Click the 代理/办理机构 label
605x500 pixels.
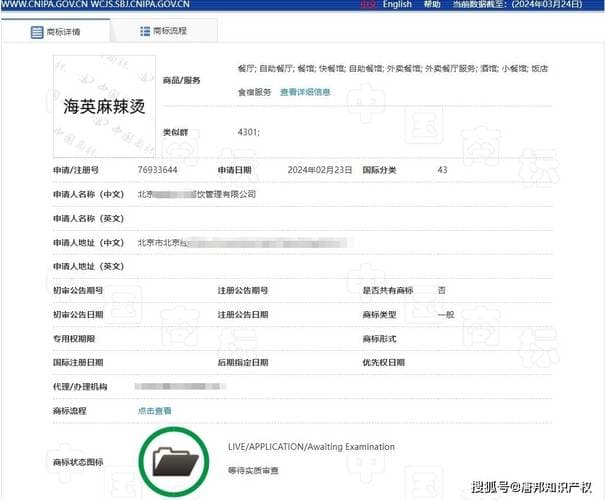[80, 387]
